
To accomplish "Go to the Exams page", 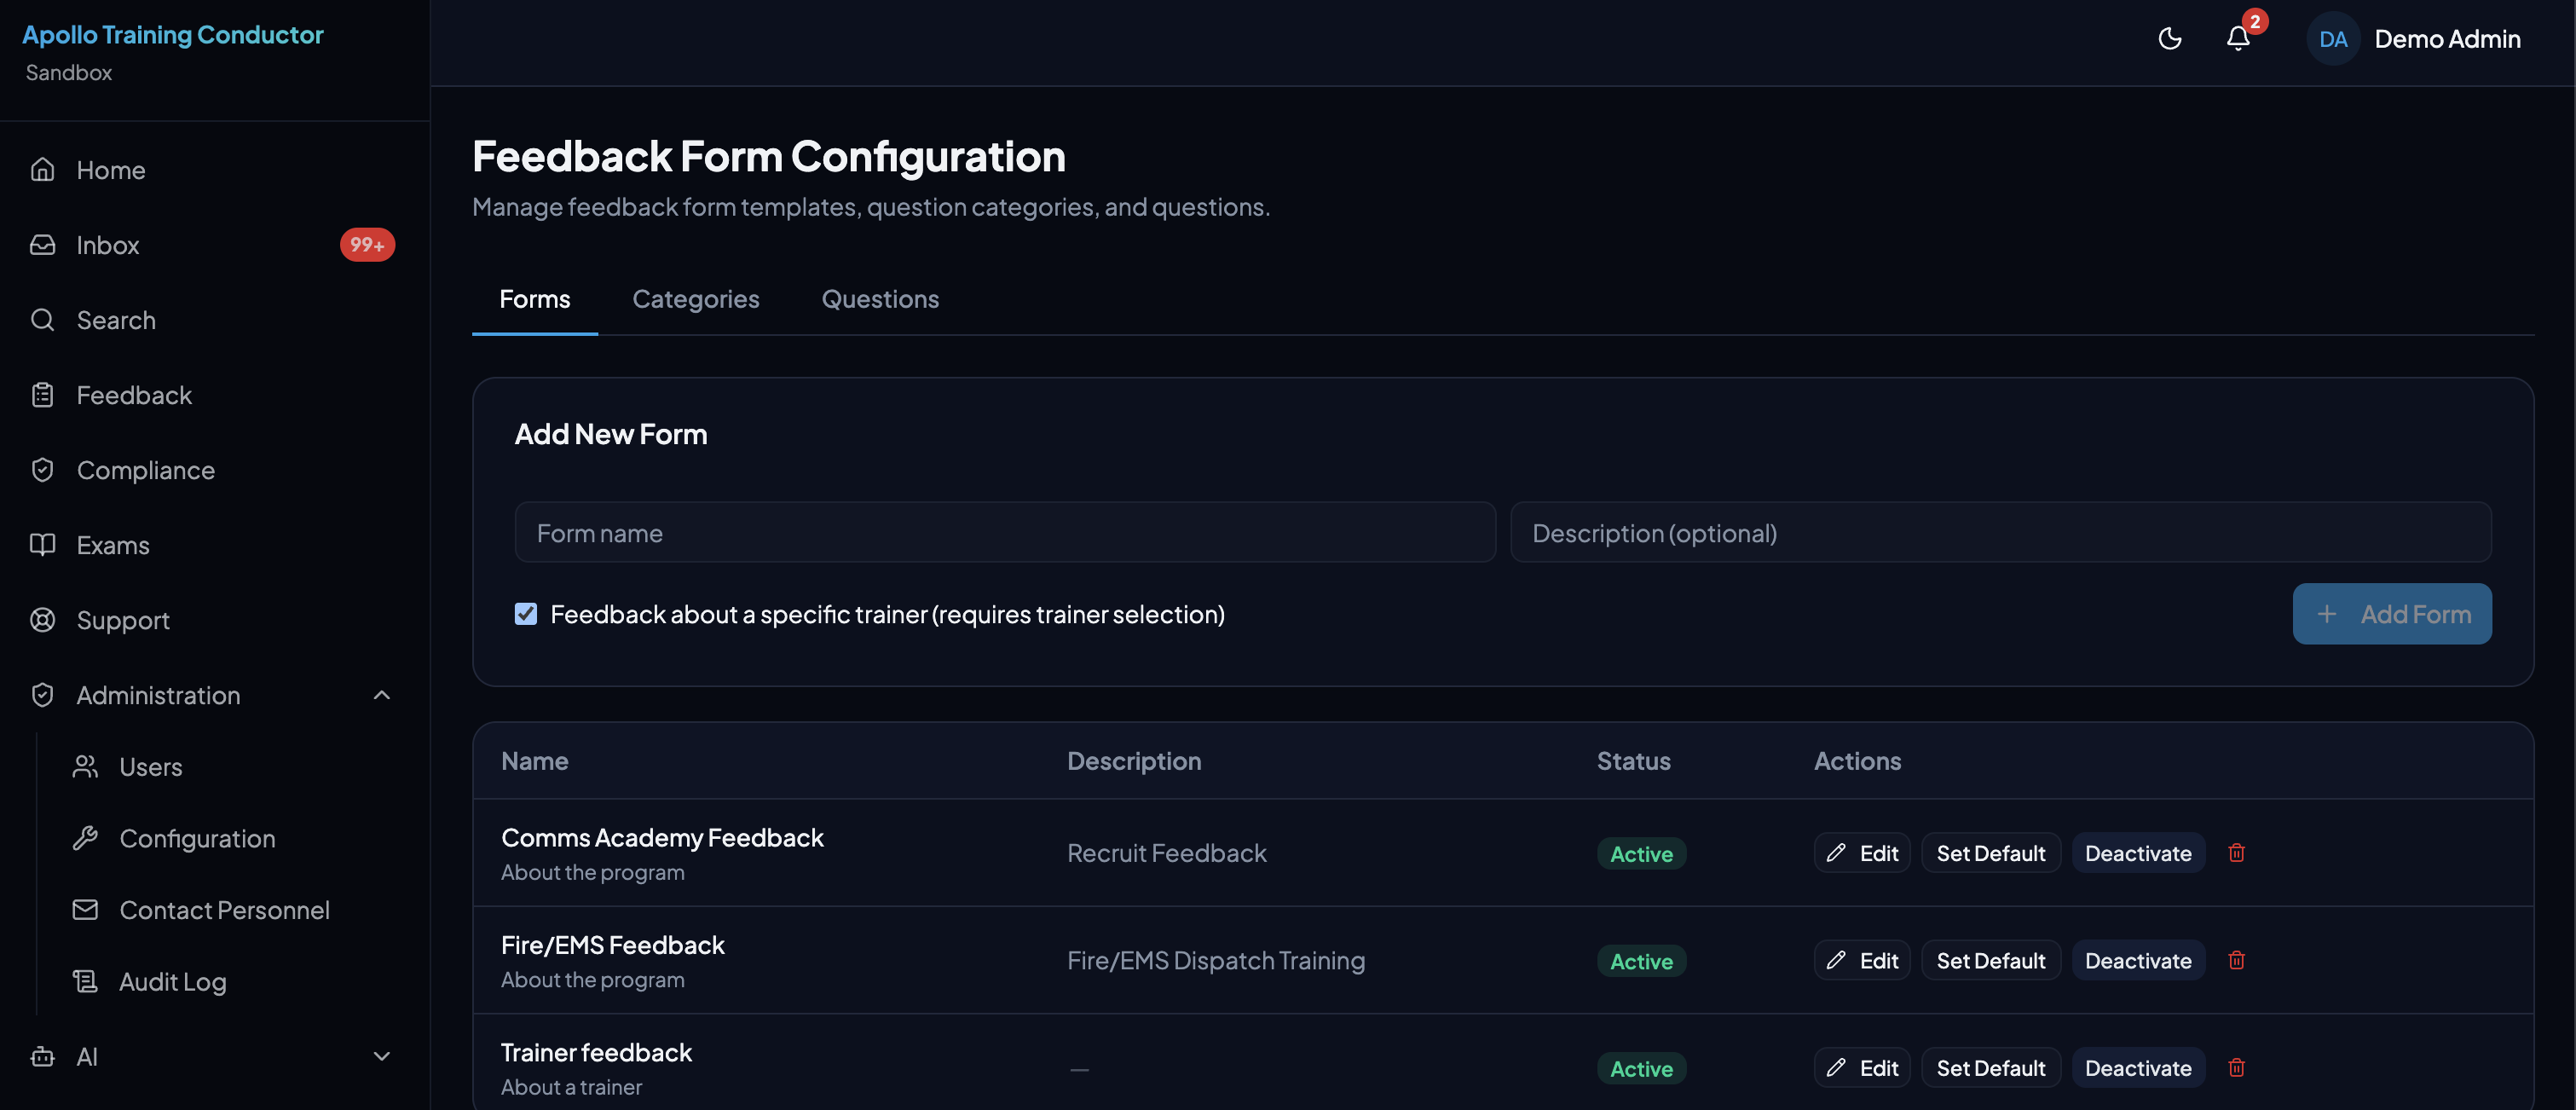I will point(214,545).
